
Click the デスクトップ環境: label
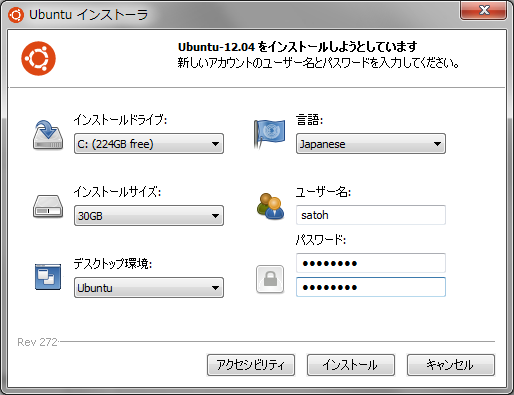pos(113,264)
